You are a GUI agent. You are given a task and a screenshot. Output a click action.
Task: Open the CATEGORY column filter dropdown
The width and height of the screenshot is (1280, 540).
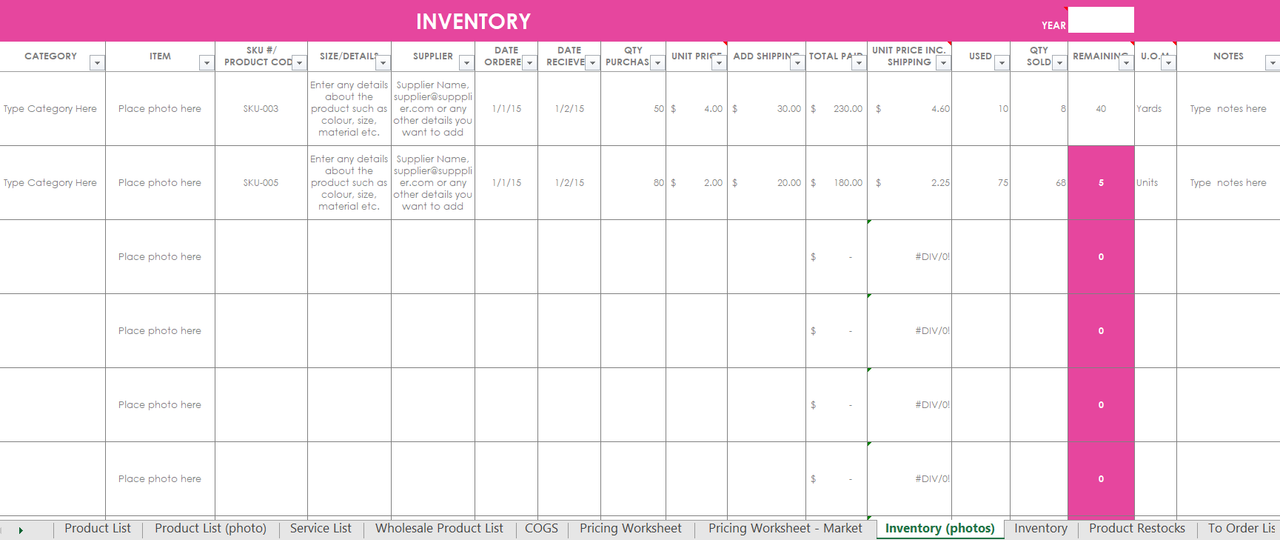point(96,63)
